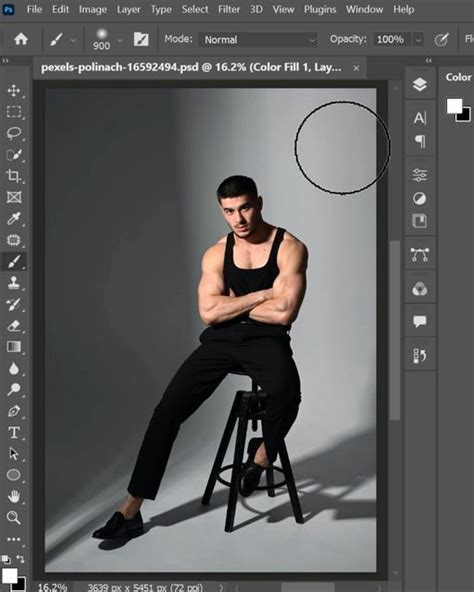This screenshot has width=474, height=592.
Task: Open the Brush Preset picker arrow
Action: (x=120, y=40)
